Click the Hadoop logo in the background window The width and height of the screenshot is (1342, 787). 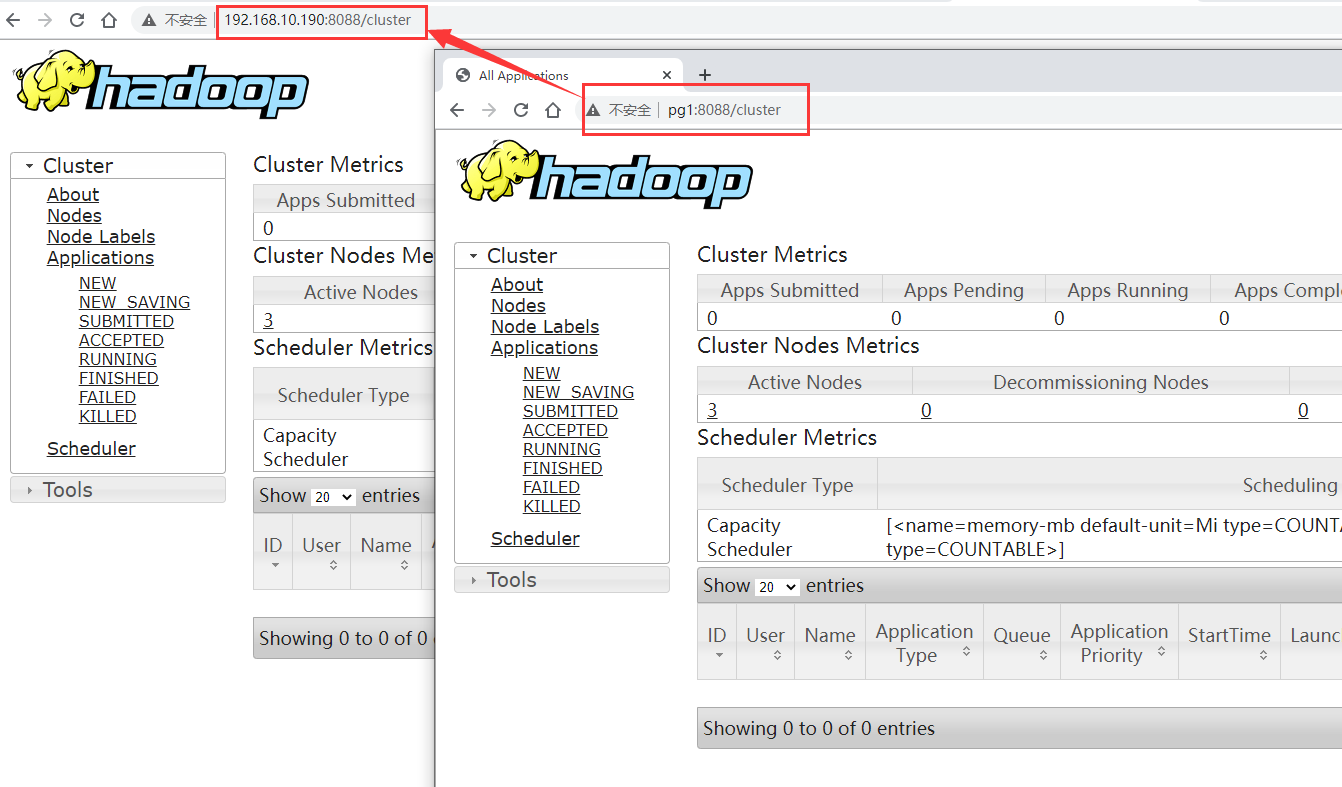click(160, 85)
